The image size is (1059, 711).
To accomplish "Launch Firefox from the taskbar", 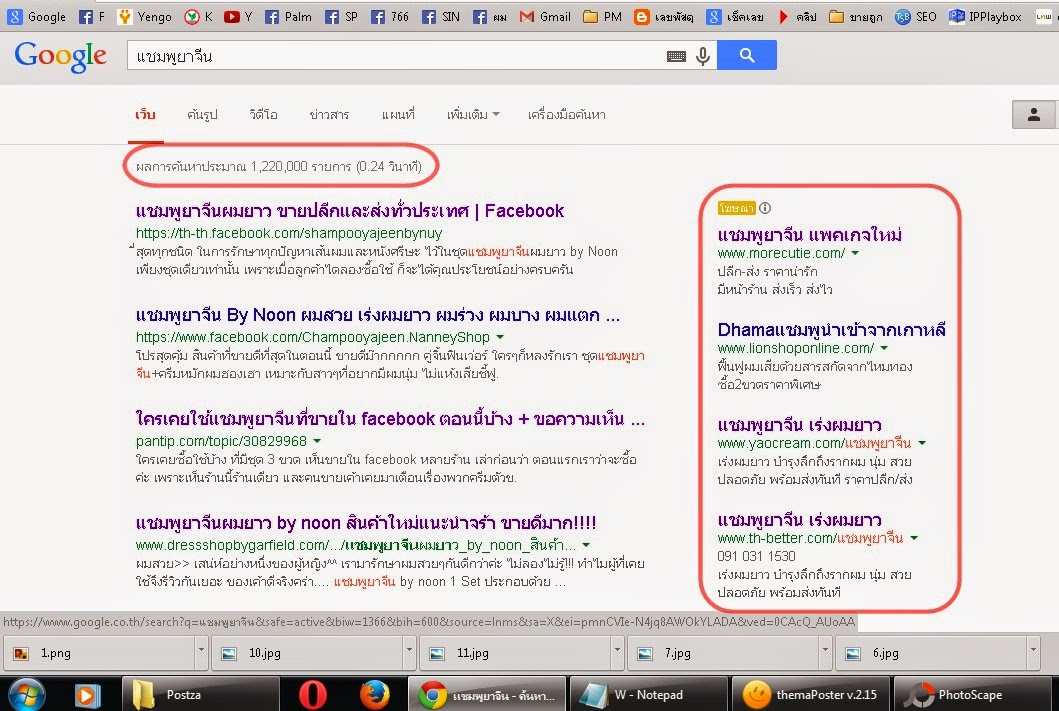I will pyautogui.click(x=374, y=695).
